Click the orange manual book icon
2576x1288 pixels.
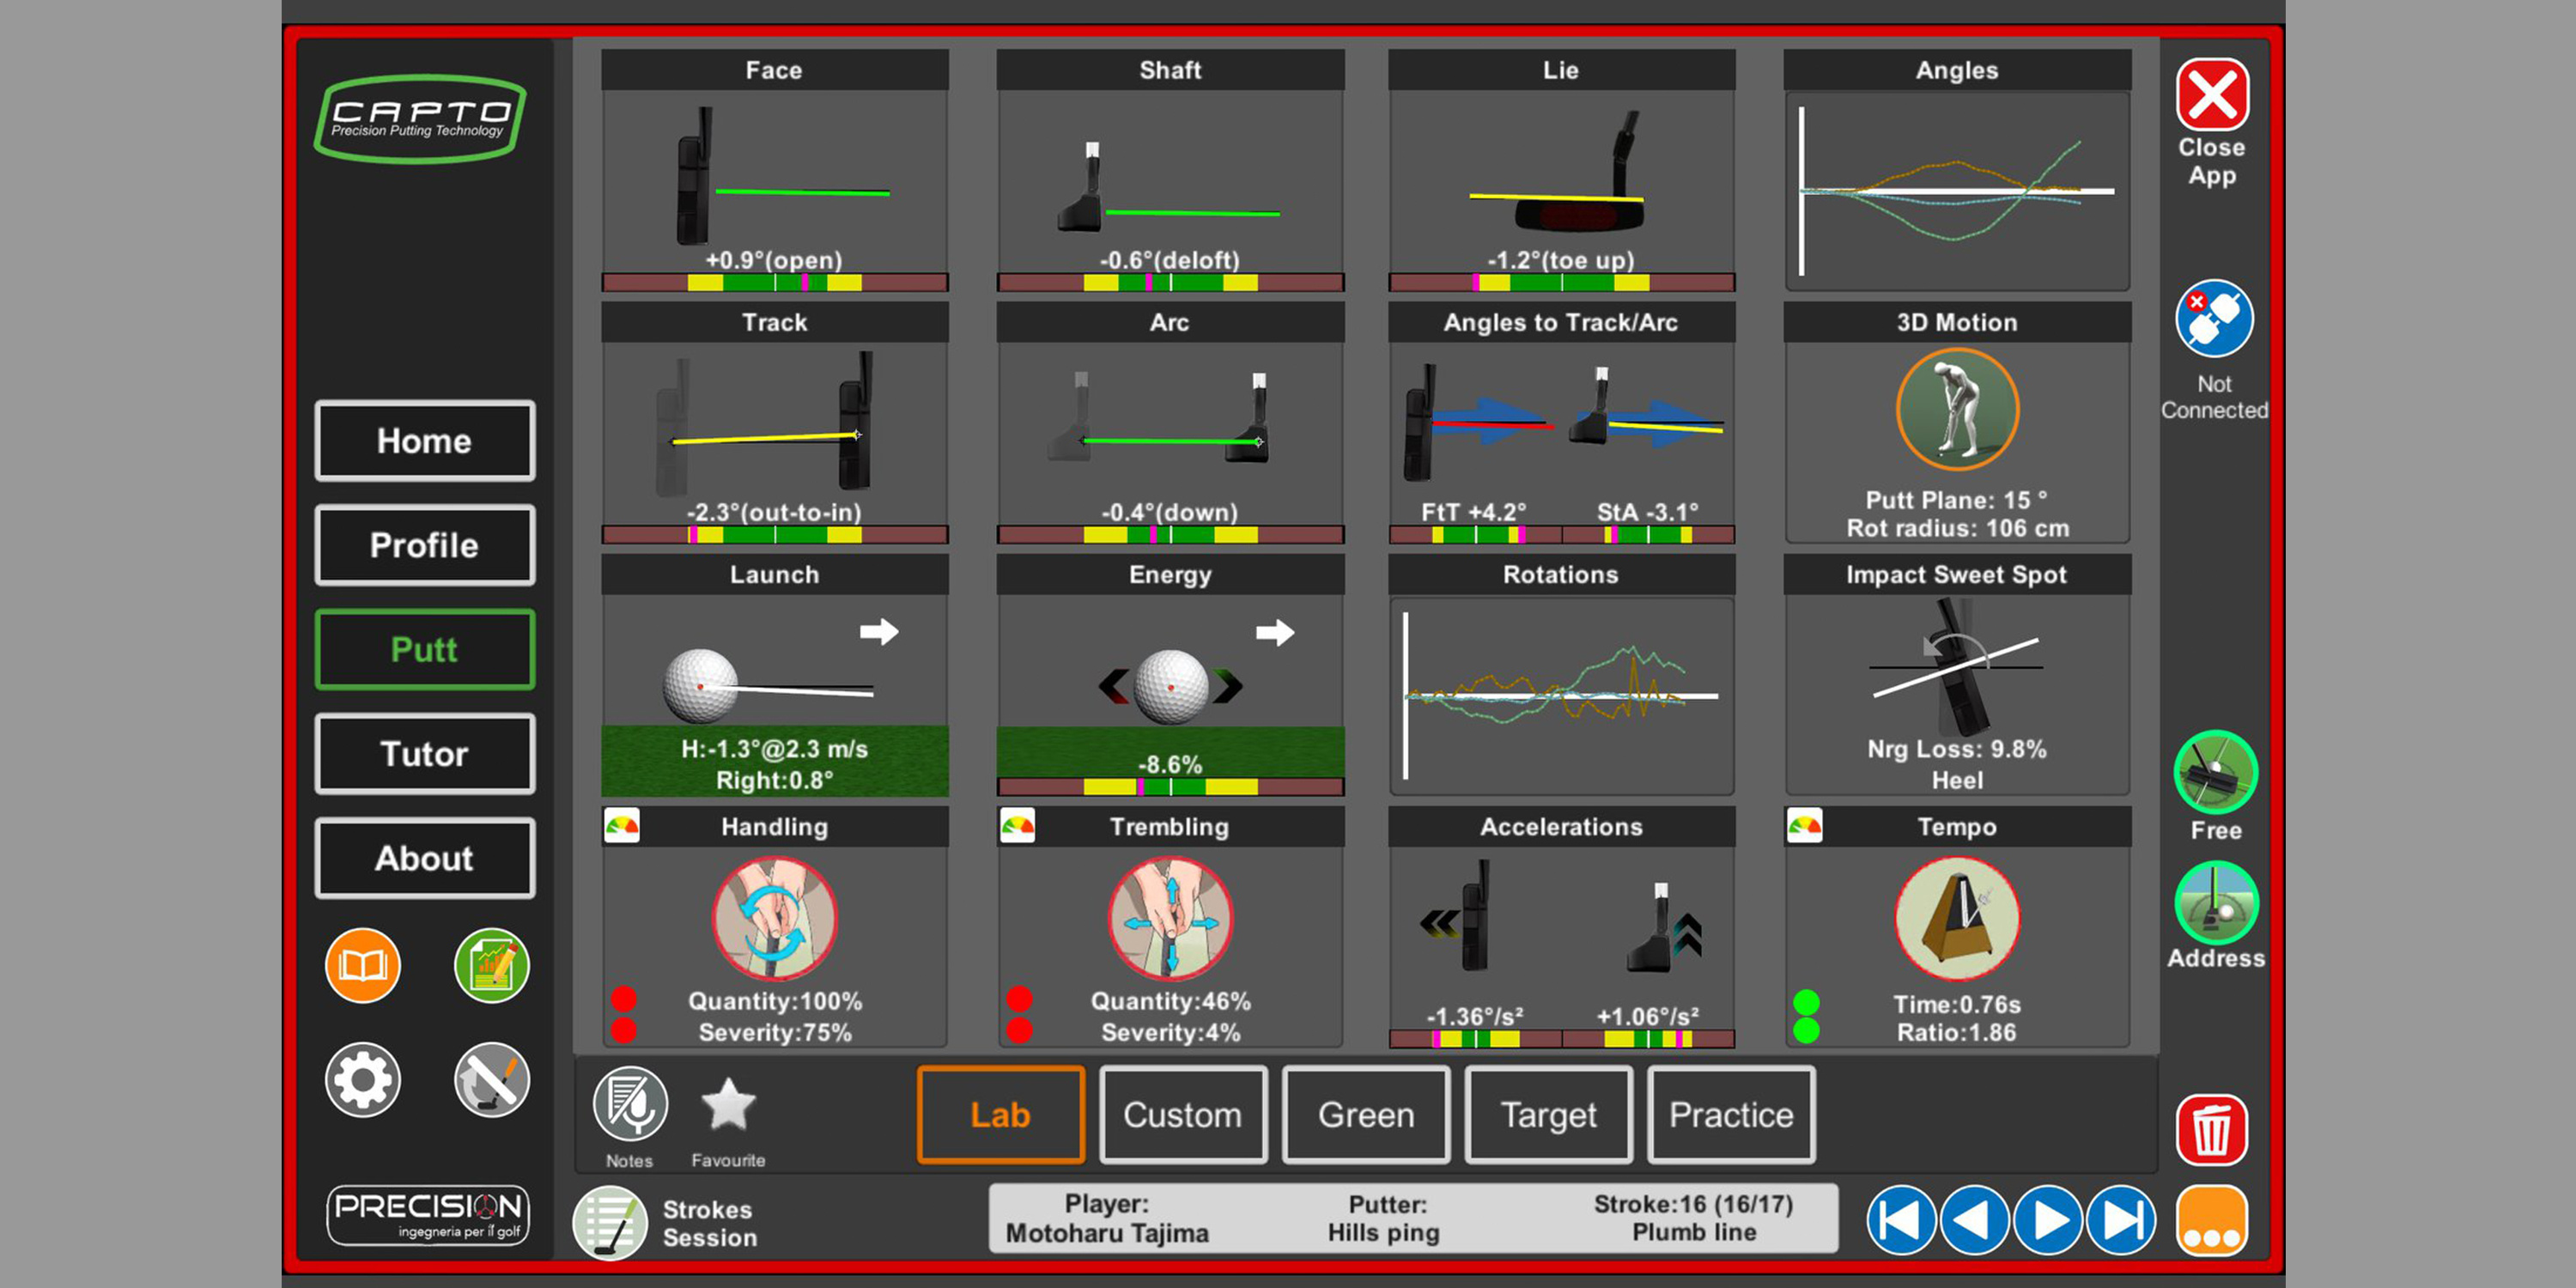(362, 966)
